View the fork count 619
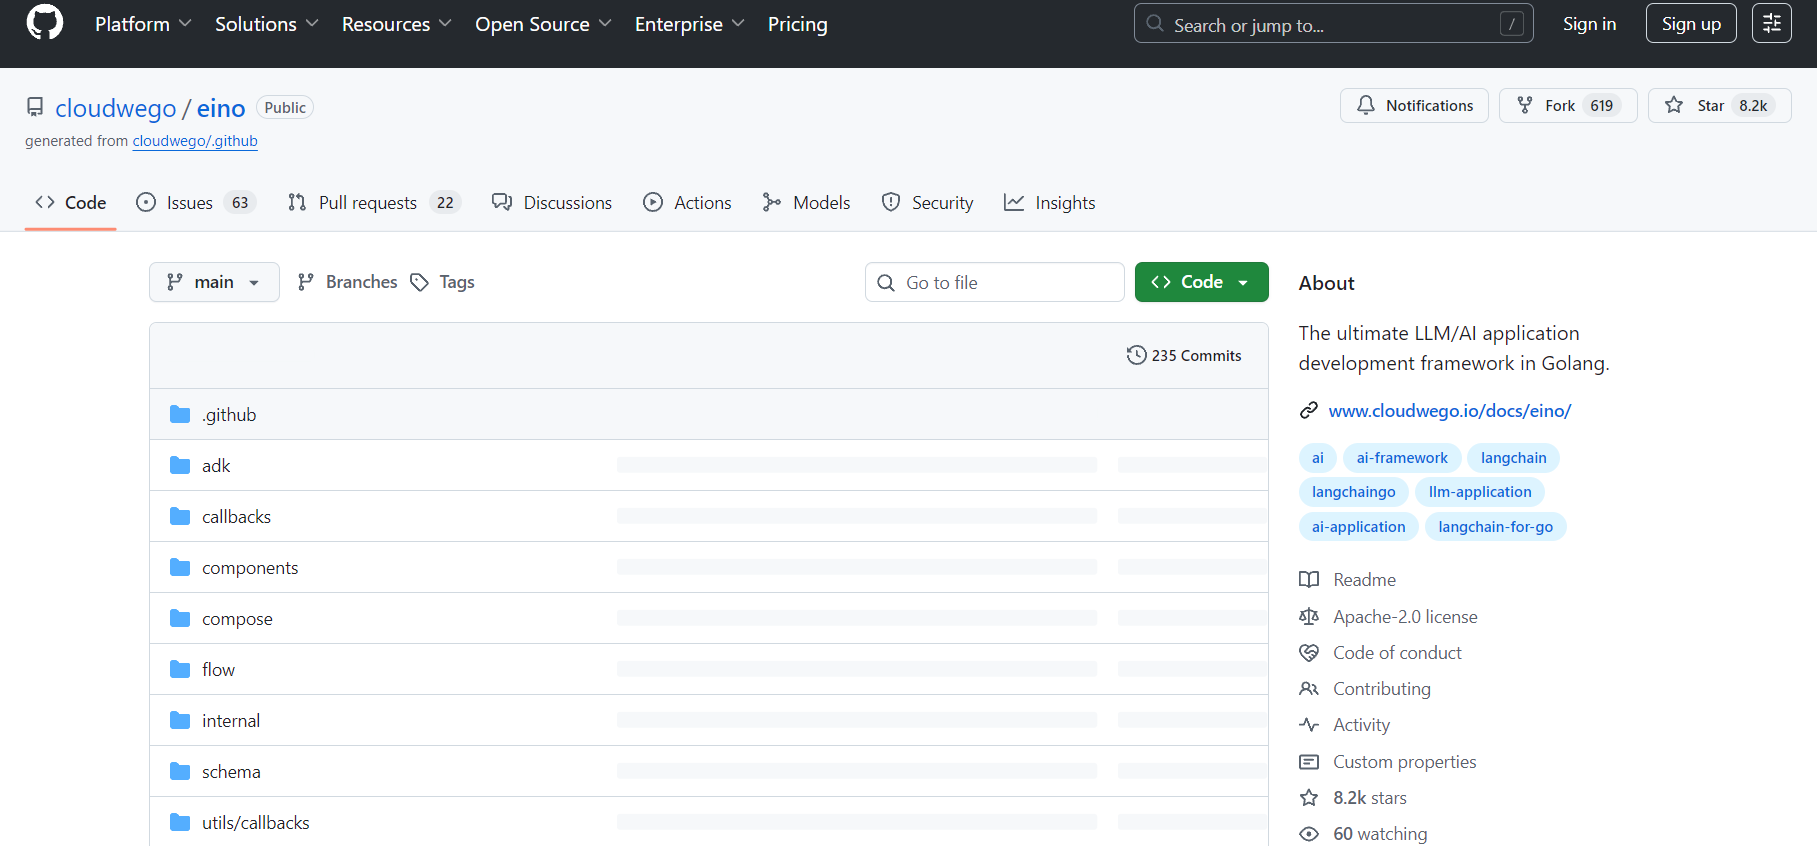Image resolution: width=1817 pixels, height=846 pixels. (1602, 106)
